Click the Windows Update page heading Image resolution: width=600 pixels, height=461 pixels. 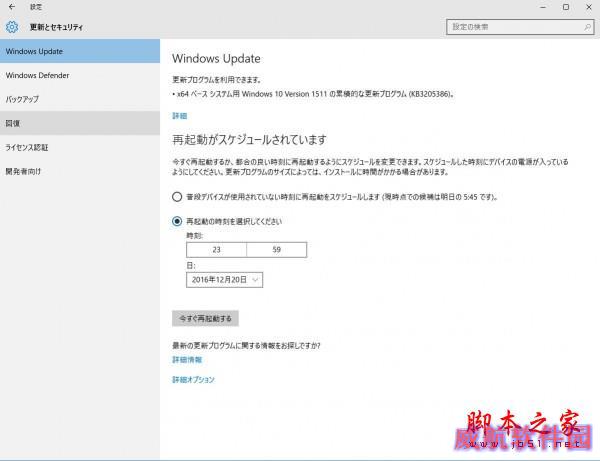[x=216, y=59]
